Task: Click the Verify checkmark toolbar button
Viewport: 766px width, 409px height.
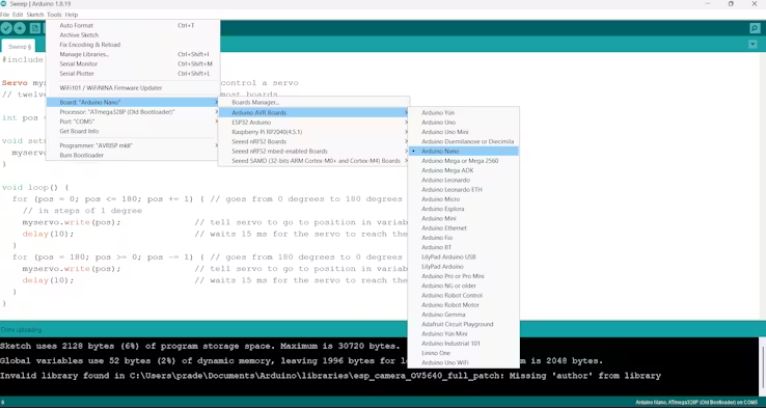Action: point(7,28)
